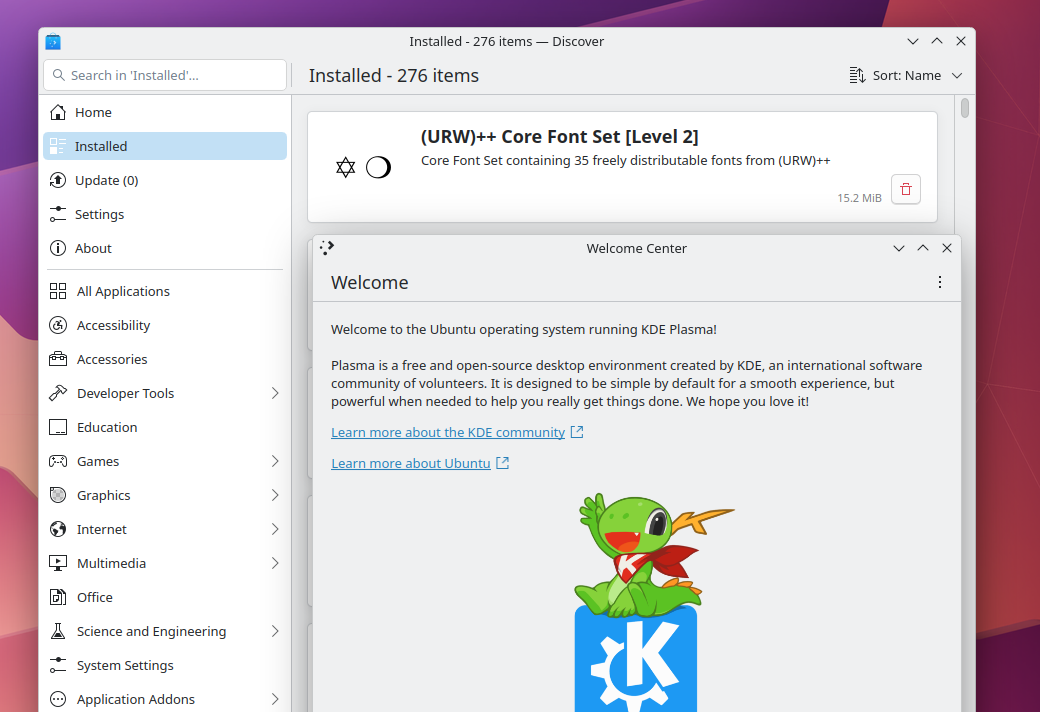The image size is (1040, 712).
Task: Browse the Office category
Action: coord(165,597)
